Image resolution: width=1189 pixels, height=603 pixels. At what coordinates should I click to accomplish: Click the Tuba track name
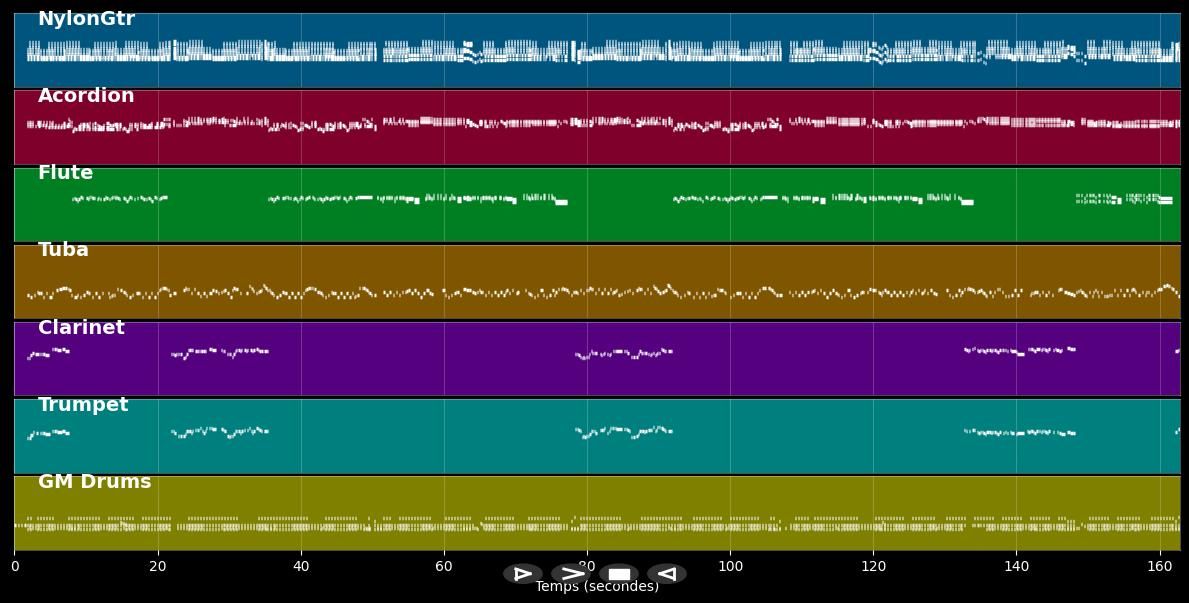(63, 250)
